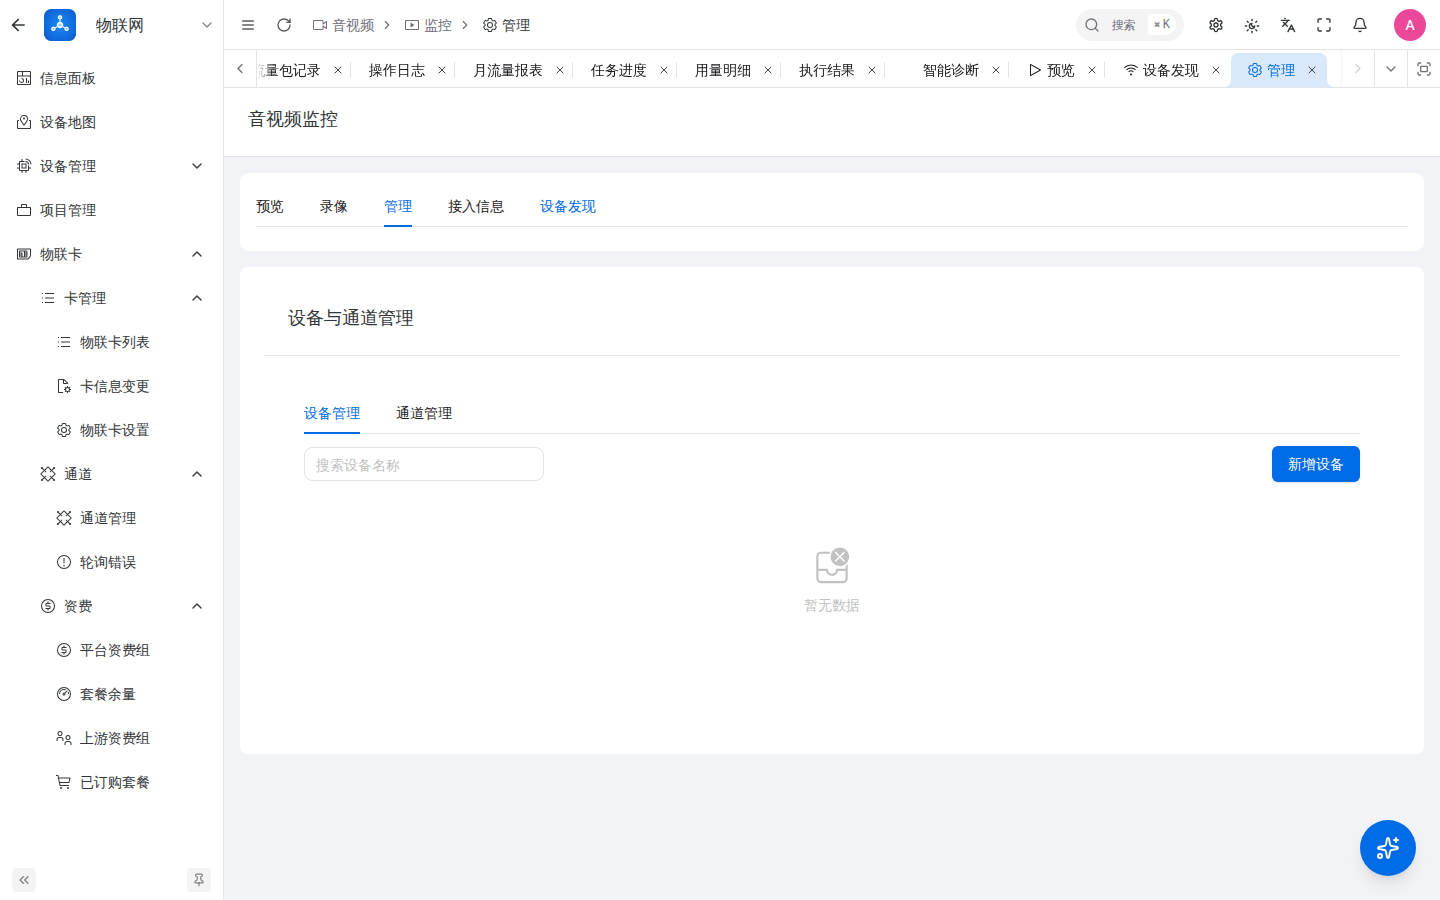Select the 接入信息 page tab

tap(476, 206)
